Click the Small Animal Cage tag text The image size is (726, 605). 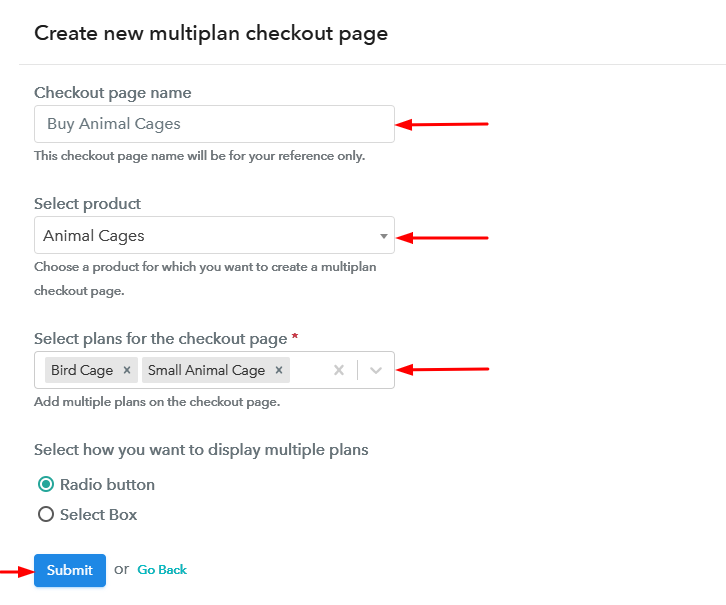pyautogui.click(x=206, y=370)
